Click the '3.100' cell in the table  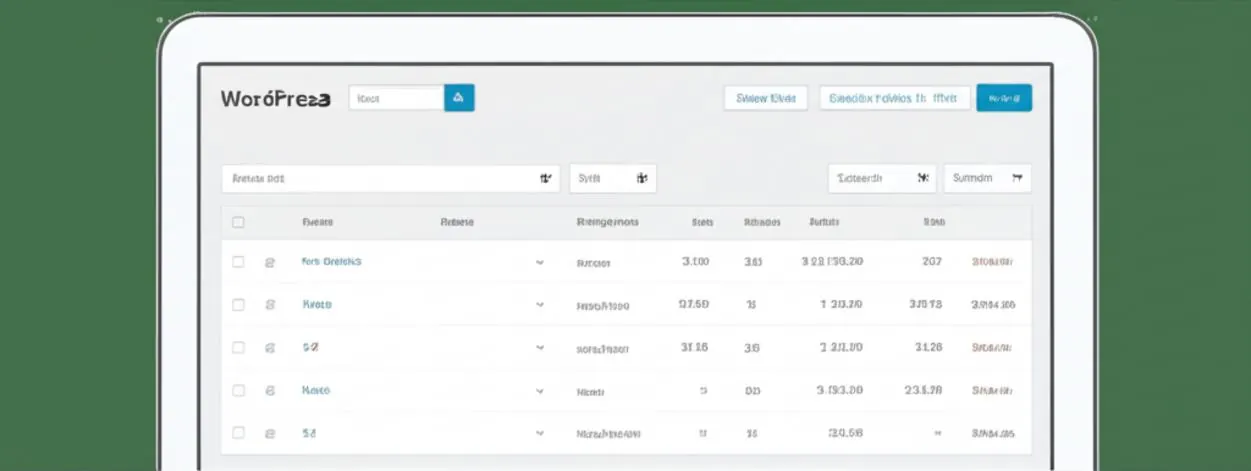click(x=695, y=262)
